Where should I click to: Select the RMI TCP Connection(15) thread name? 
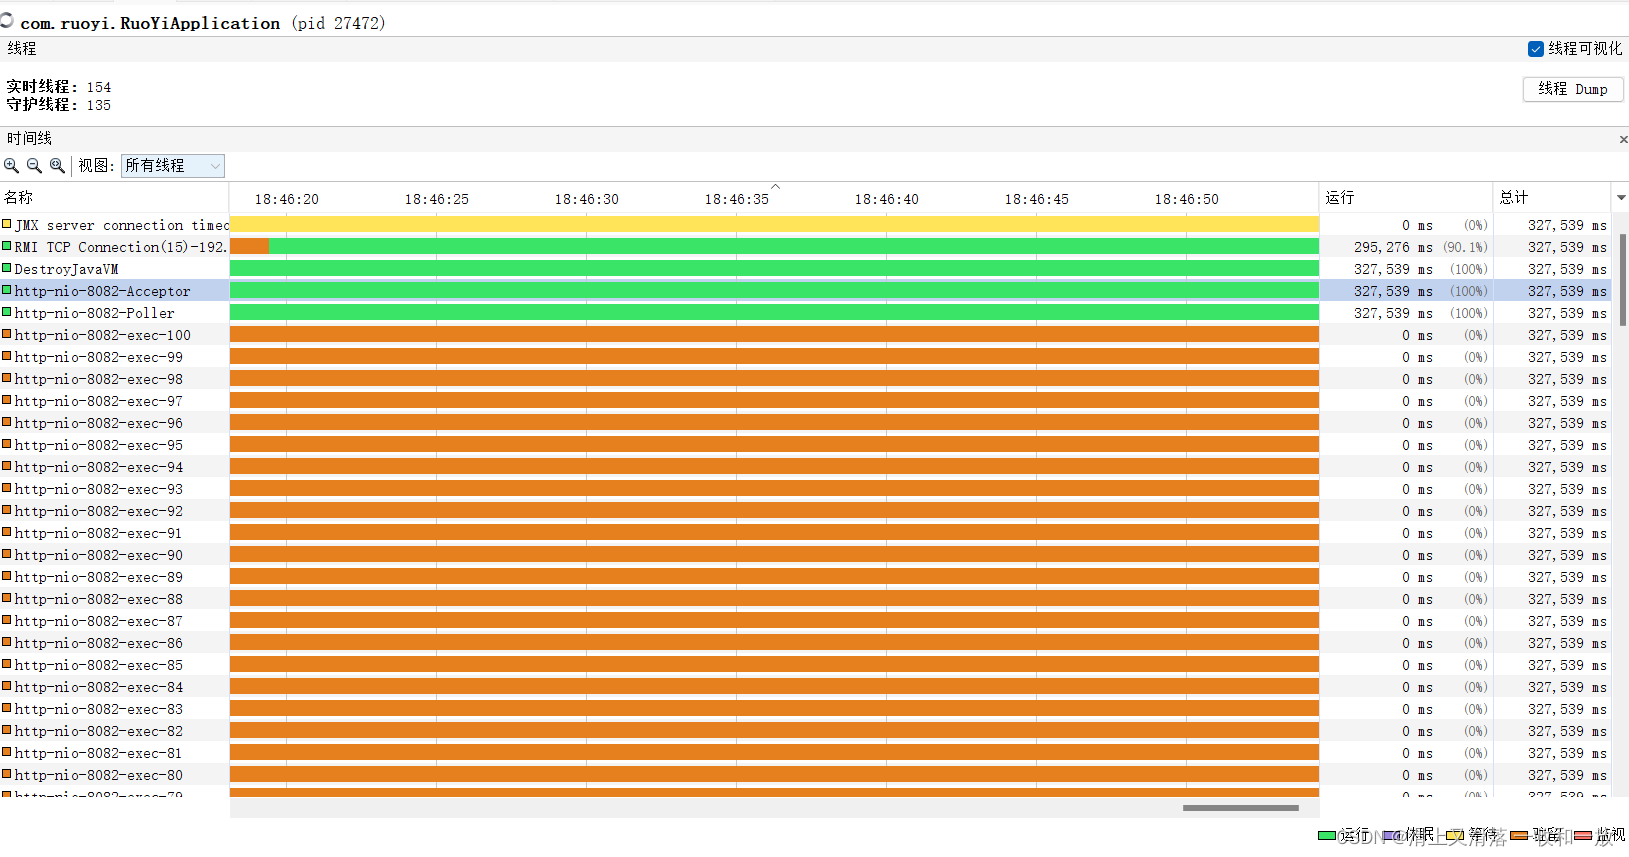(x=121, y=247)
